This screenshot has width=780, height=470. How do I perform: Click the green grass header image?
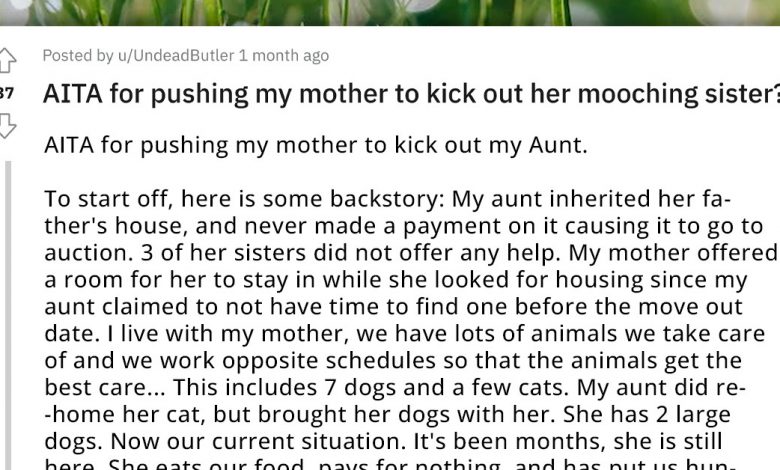click(390, 12)
